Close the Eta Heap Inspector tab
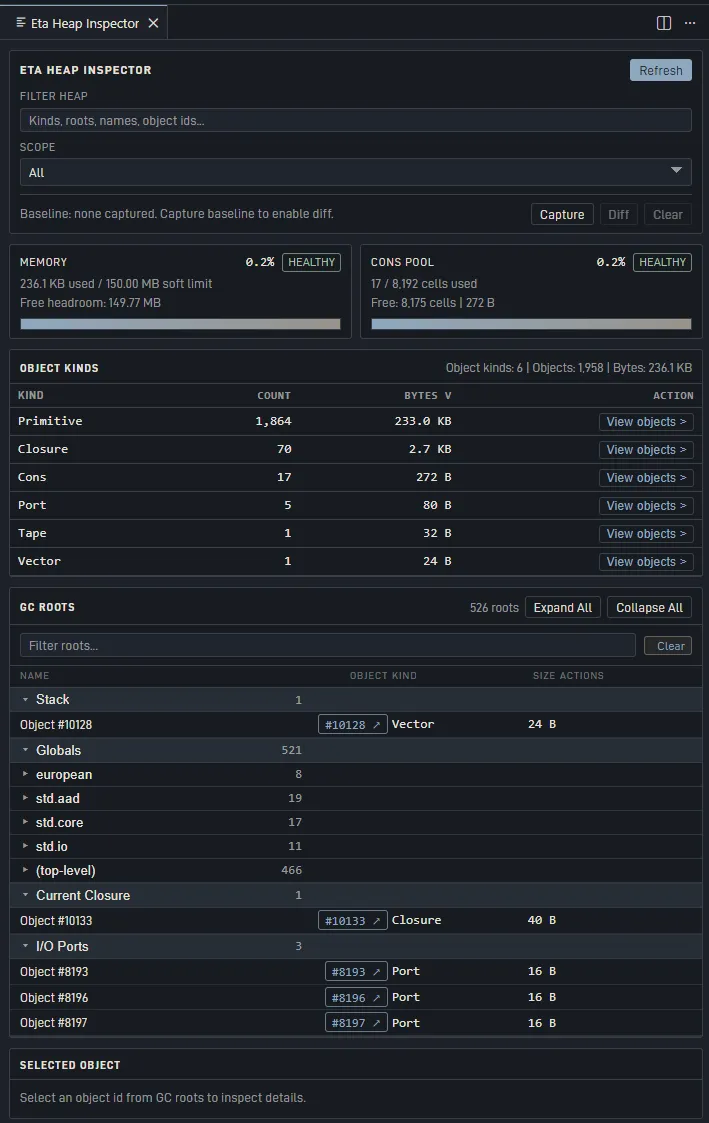The width and height of the screenshot is (709, 1123). (153, 23)
